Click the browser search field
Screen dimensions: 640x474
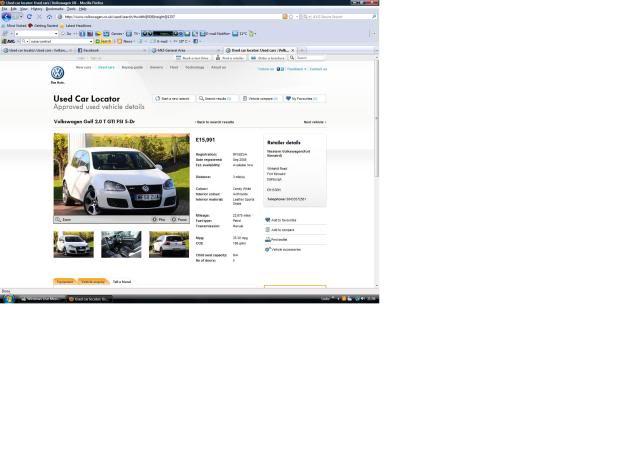click(x=339, y=17)
